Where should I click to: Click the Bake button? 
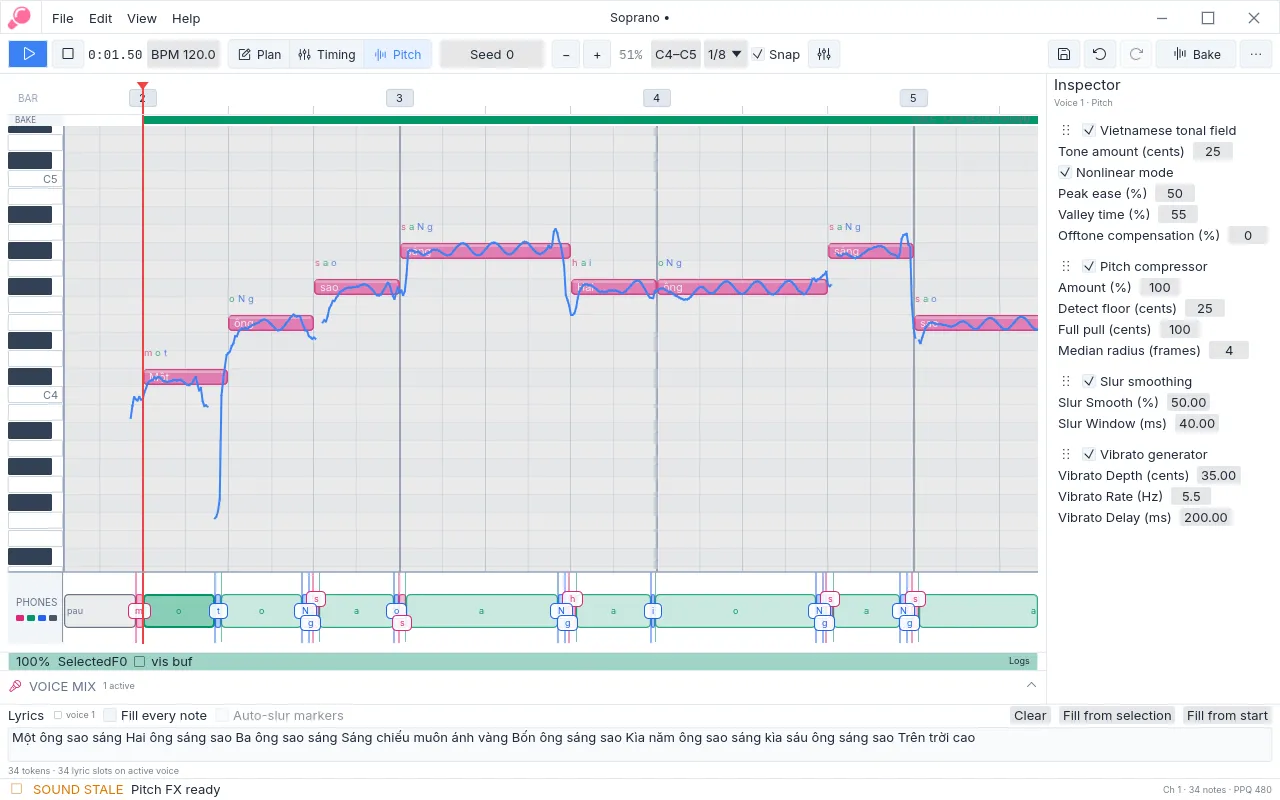point(1196,54)
